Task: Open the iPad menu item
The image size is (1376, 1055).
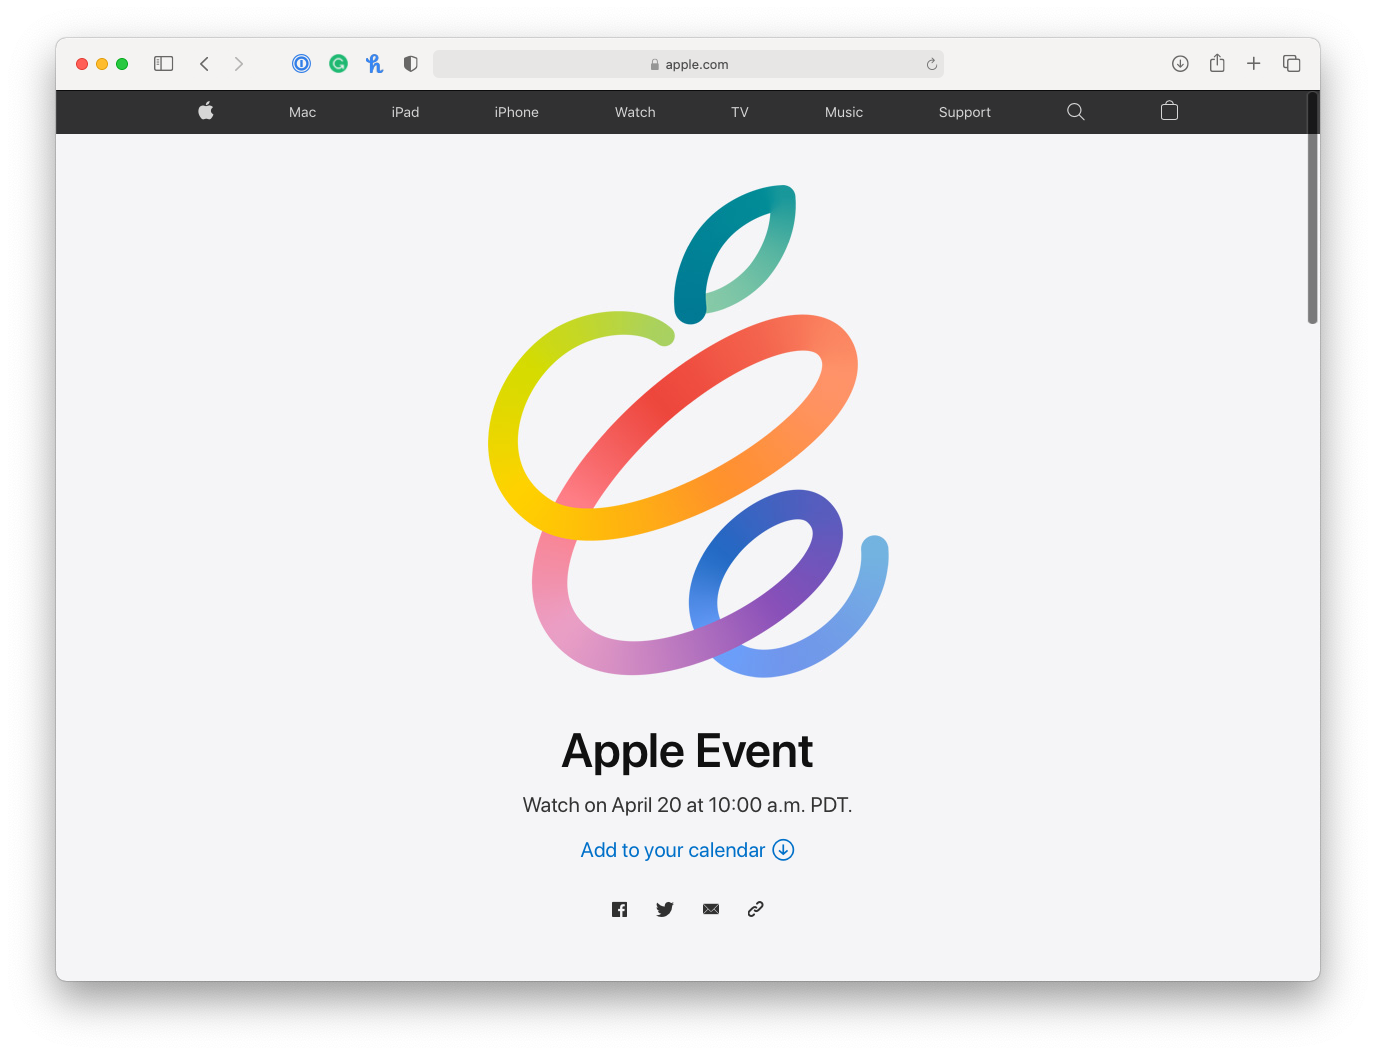Action: 405,112
